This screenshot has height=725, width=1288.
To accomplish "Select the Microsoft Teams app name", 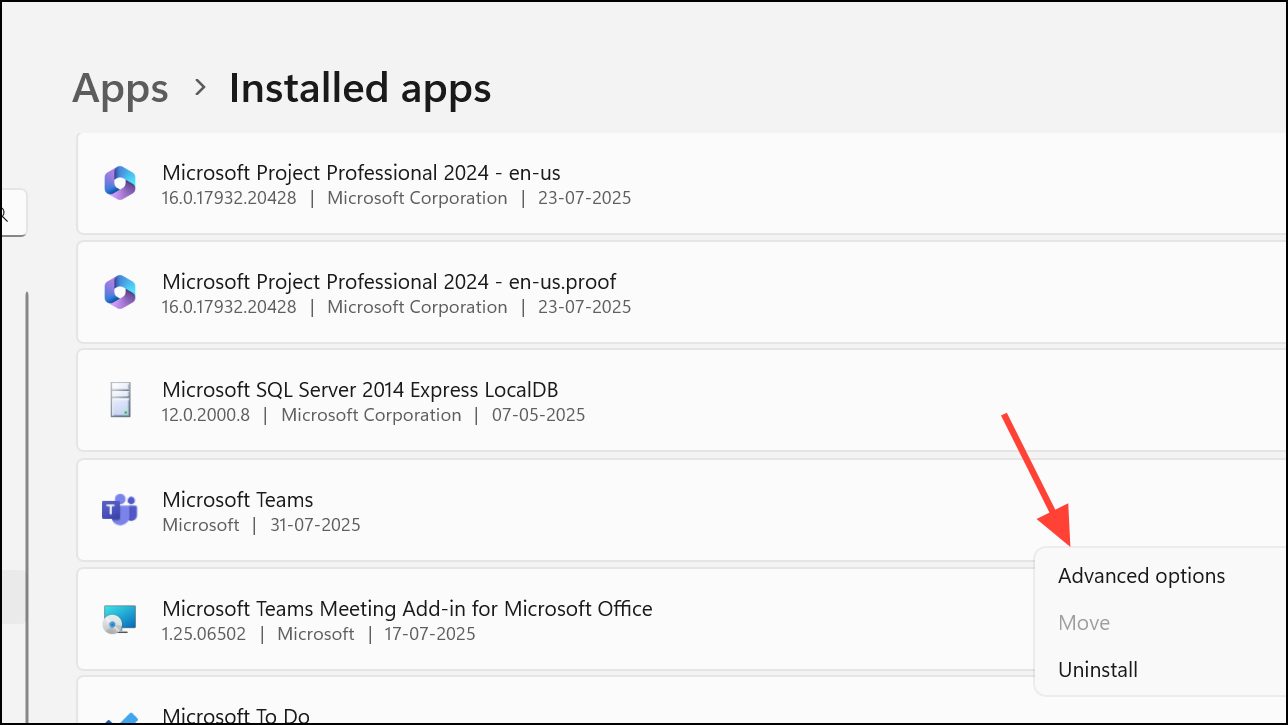I will (x=238, y=500).
